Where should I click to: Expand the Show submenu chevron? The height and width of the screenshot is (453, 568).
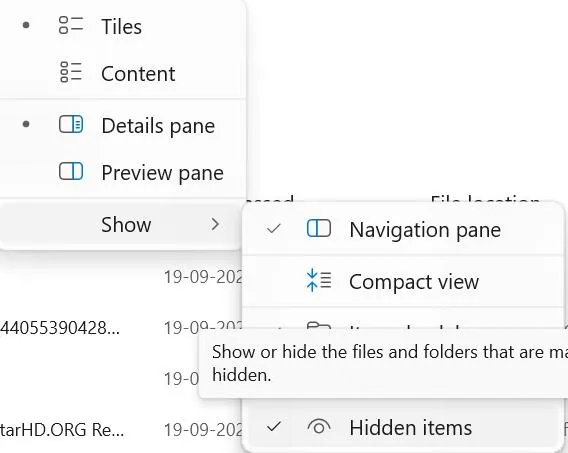click(215, 224)
